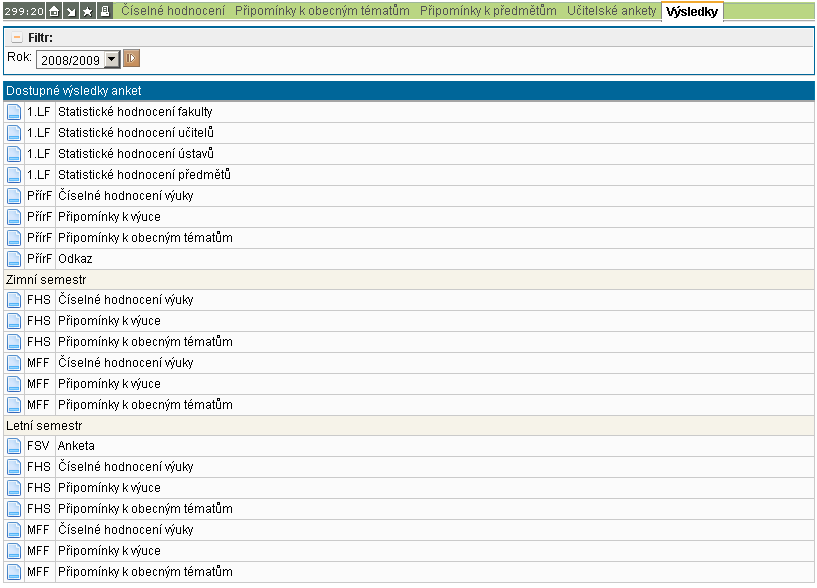The width and height of the screenshot is (817, 588).
Task: Click document icon beside PřírF Odkaz
Action: coord(14,259)
